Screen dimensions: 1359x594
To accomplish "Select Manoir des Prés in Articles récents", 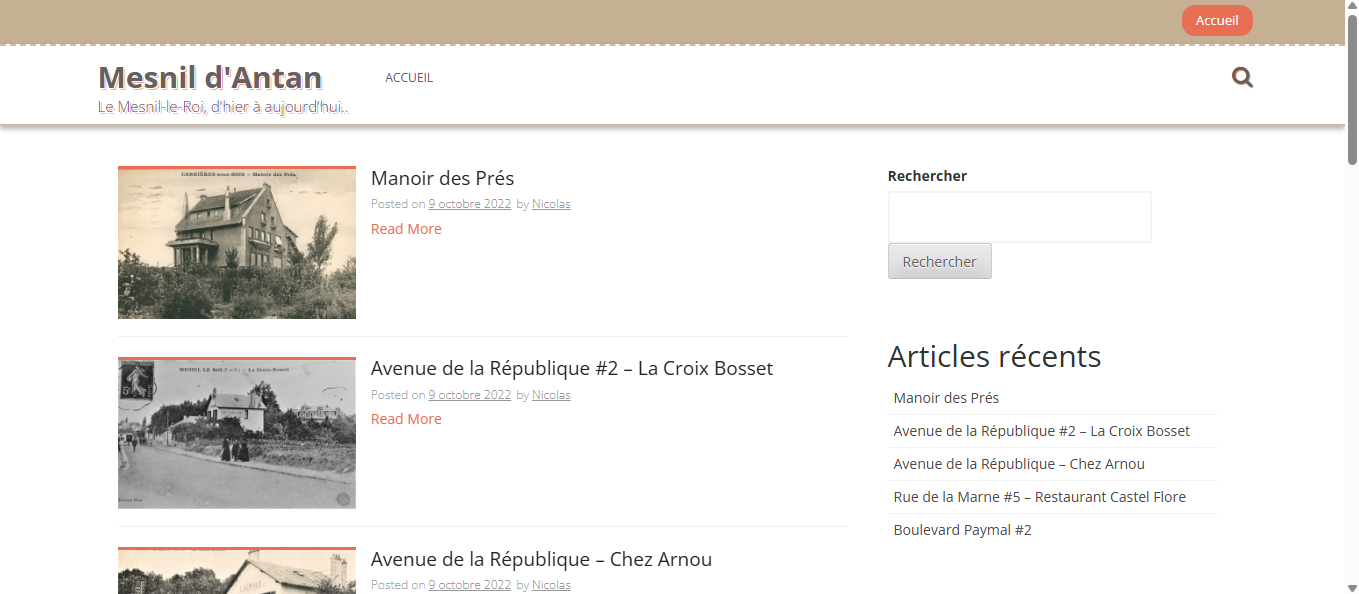I will (x=946, y=397).
